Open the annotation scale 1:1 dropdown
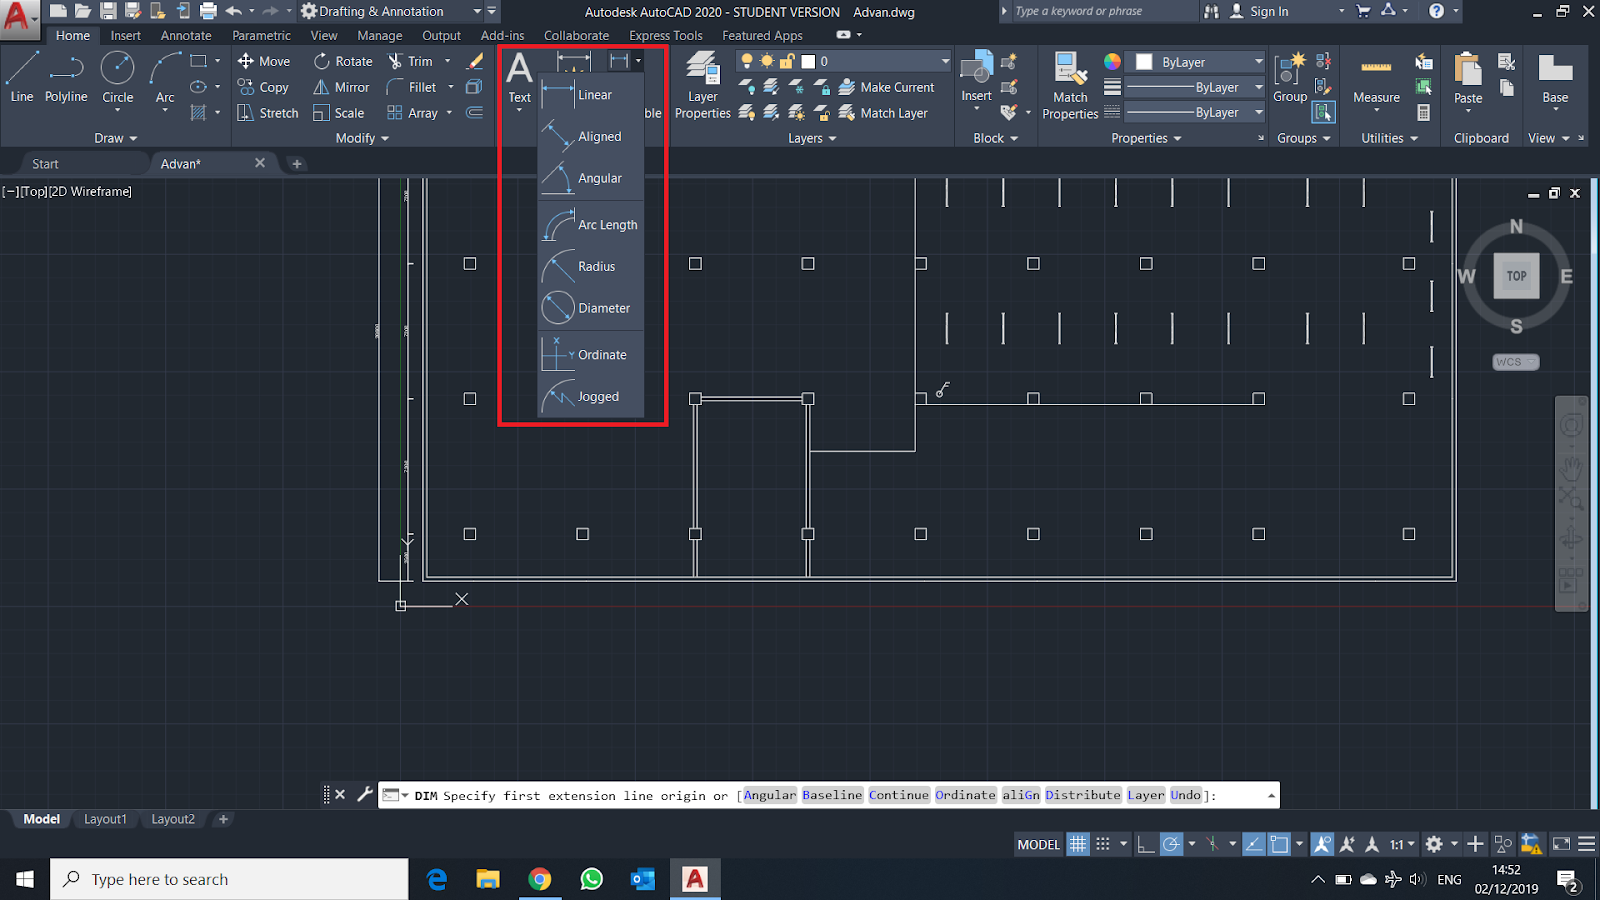The width and height of the screenshot is (1600, 900). [x=1402, y=844]
